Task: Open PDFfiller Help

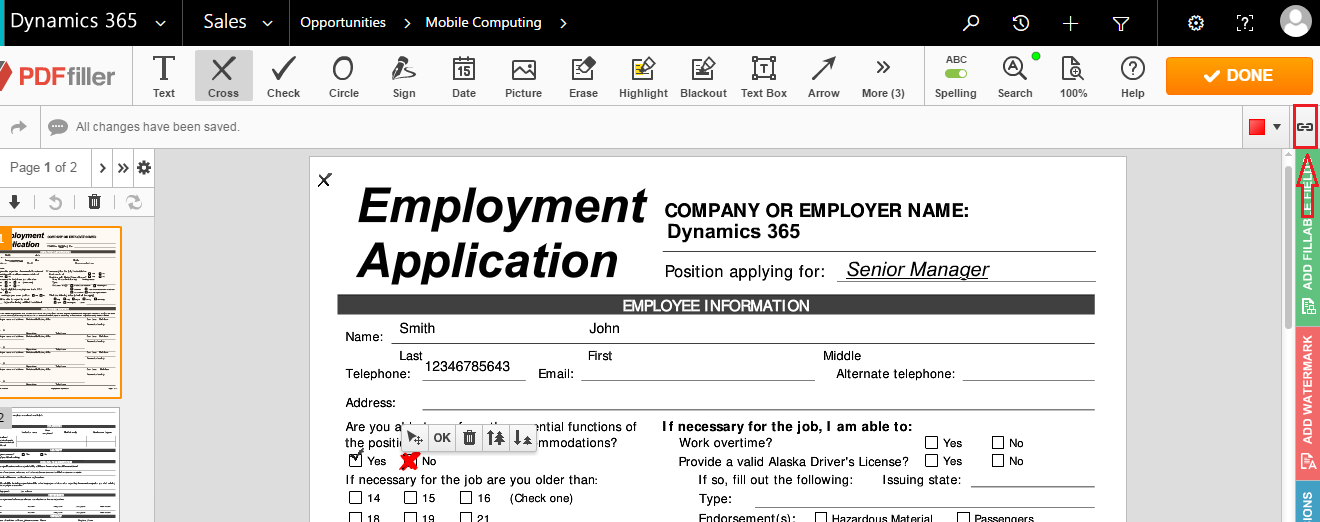Action: pyautogui.click(x=1132, y=76)
